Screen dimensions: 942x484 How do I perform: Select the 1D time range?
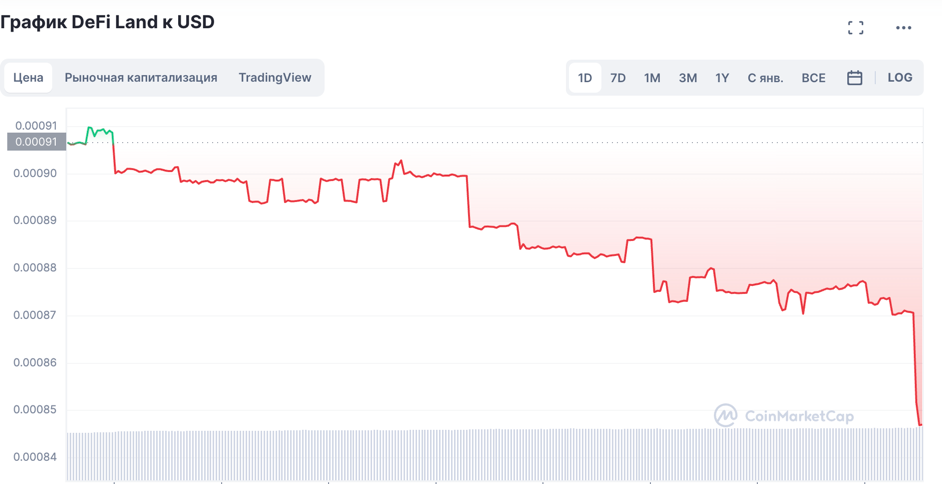tap(585, 78)
